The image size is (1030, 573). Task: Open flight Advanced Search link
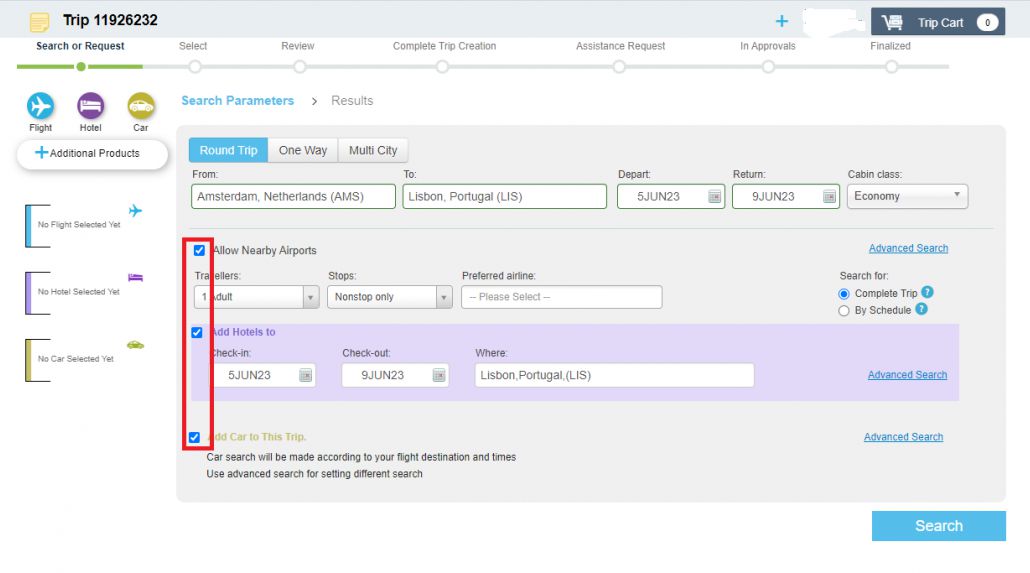tap(908, 248)
